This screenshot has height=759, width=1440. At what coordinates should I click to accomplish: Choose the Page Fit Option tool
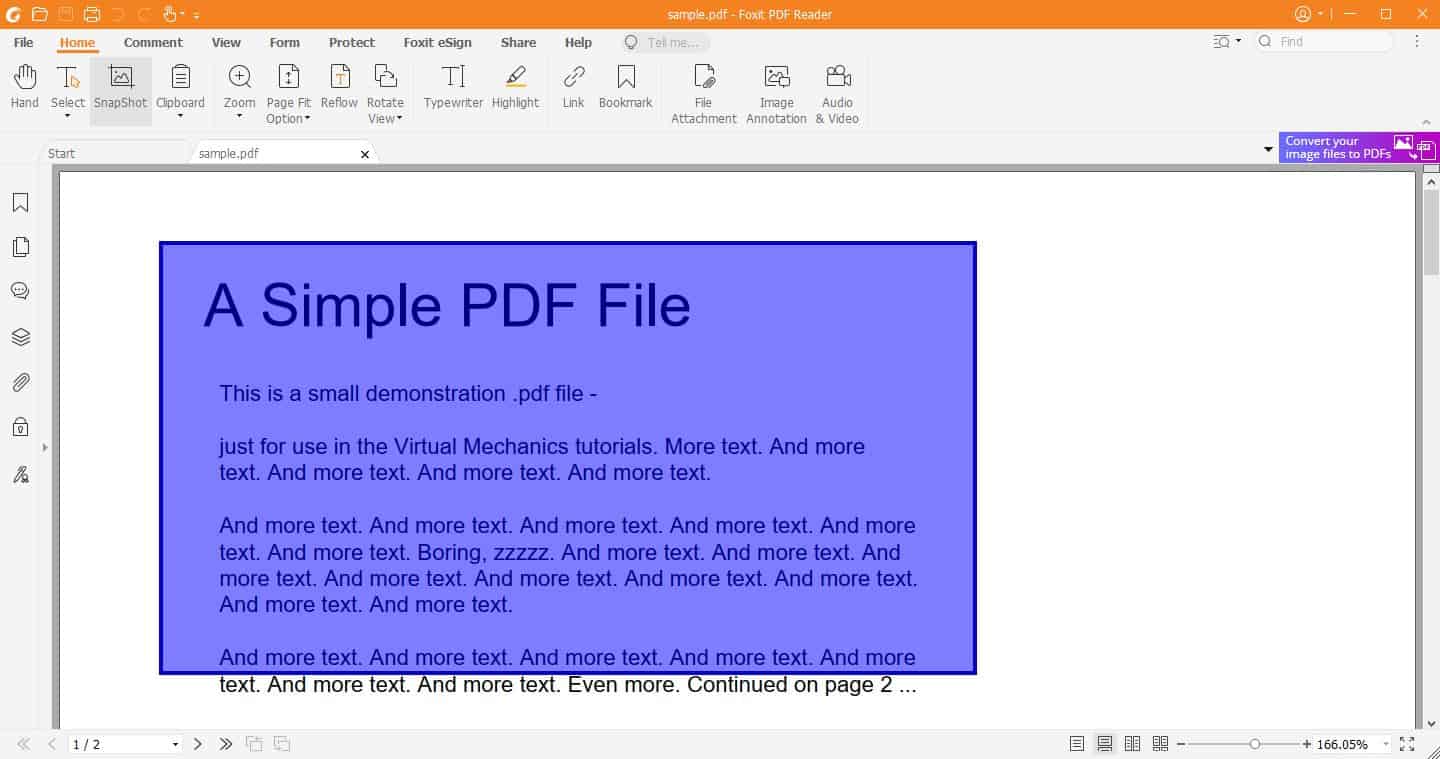coord(288,94)
